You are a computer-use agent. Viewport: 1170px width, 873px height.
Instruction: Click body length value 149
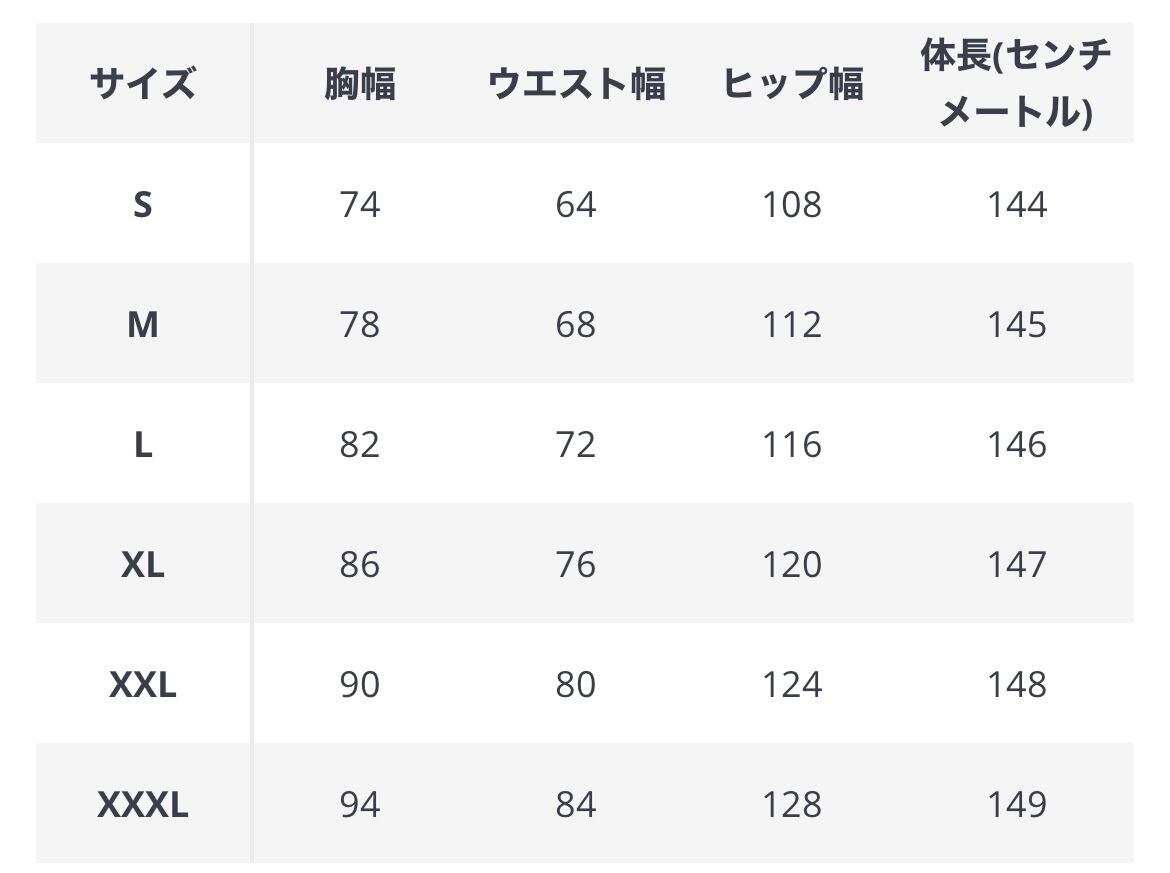(1016, 805)
